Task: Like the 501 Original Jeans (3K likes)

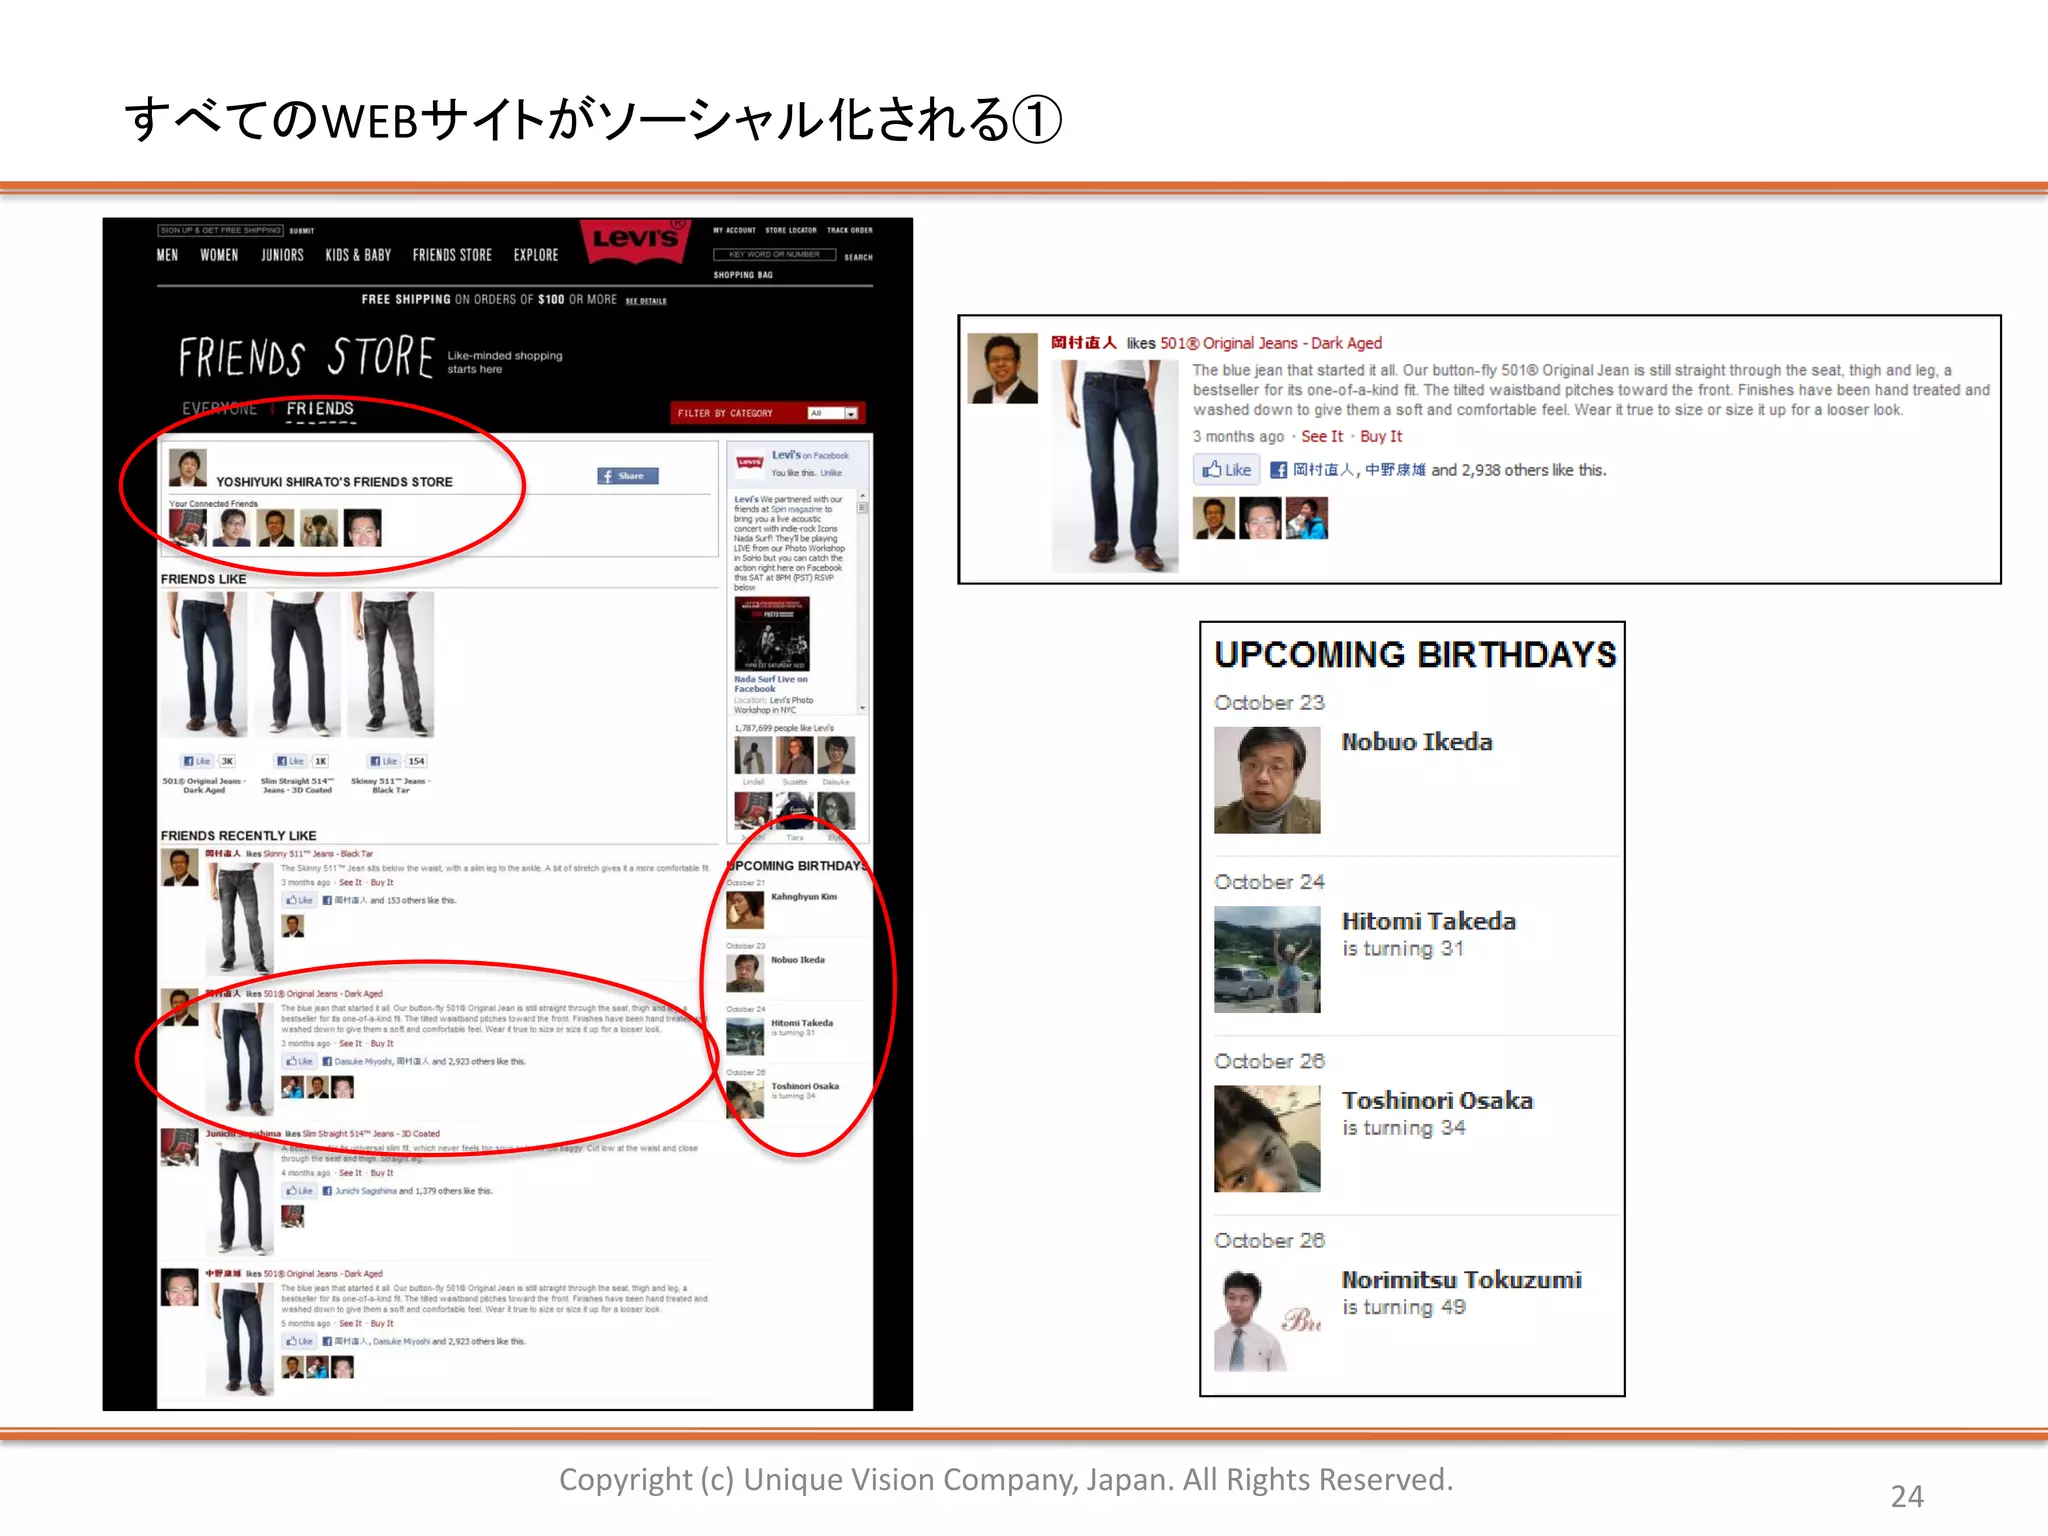Action: pos(197,761)
